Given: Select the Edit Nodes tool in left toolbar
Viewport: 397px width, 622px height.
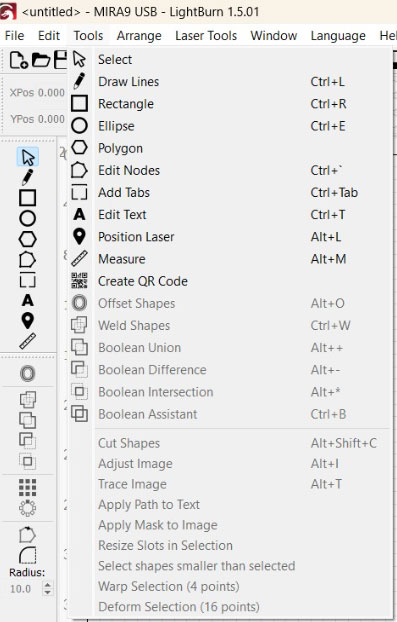Looking at the screenshot, I should tap(28, 260).
